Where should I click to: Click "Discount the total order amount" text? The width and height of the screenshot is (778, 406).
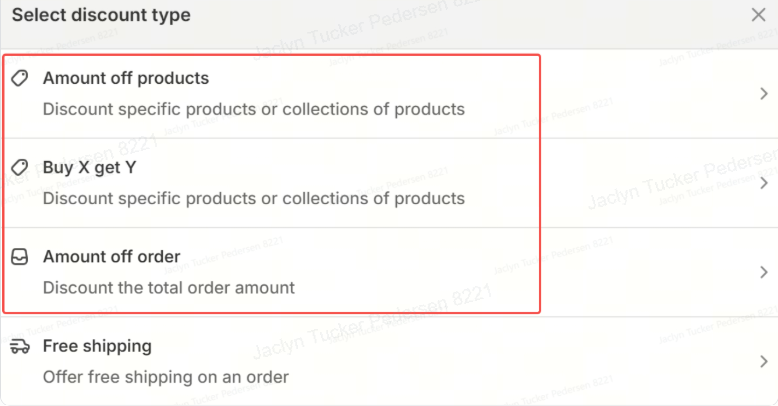point(168,288)
